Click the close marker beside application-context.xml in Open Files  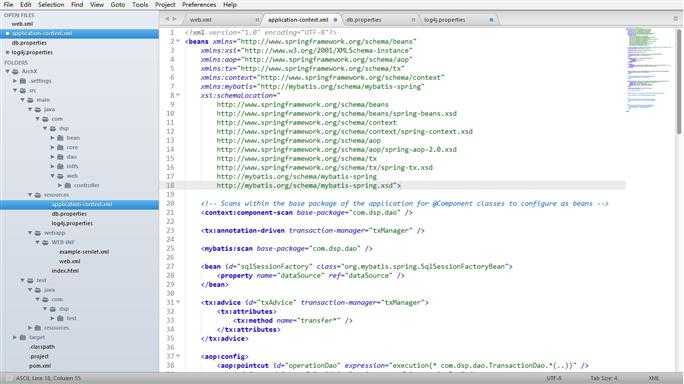tap(7, 34)
